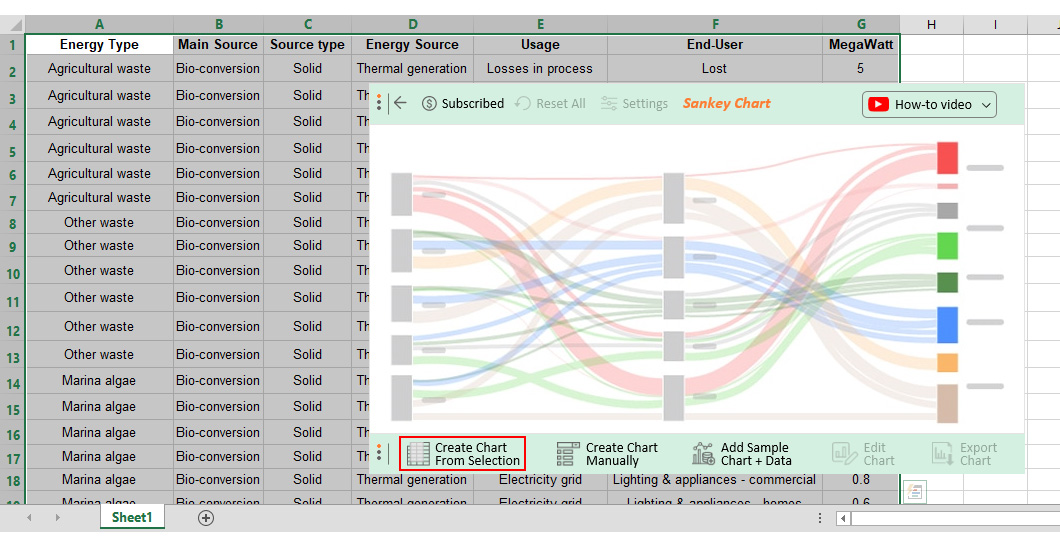Click the Reset All icon
The height and width of the screenshot is (547, 1060).
(523, 103)
